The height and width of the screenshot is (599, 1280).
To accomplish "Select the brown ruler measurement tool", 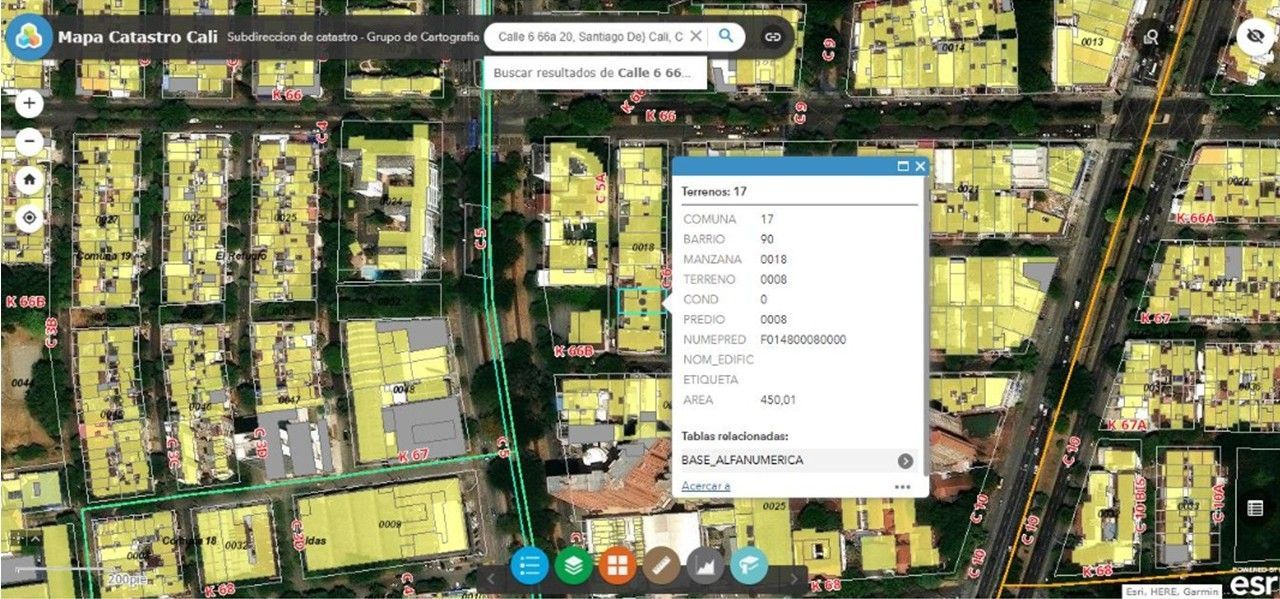I will click(x=661, y=566).
